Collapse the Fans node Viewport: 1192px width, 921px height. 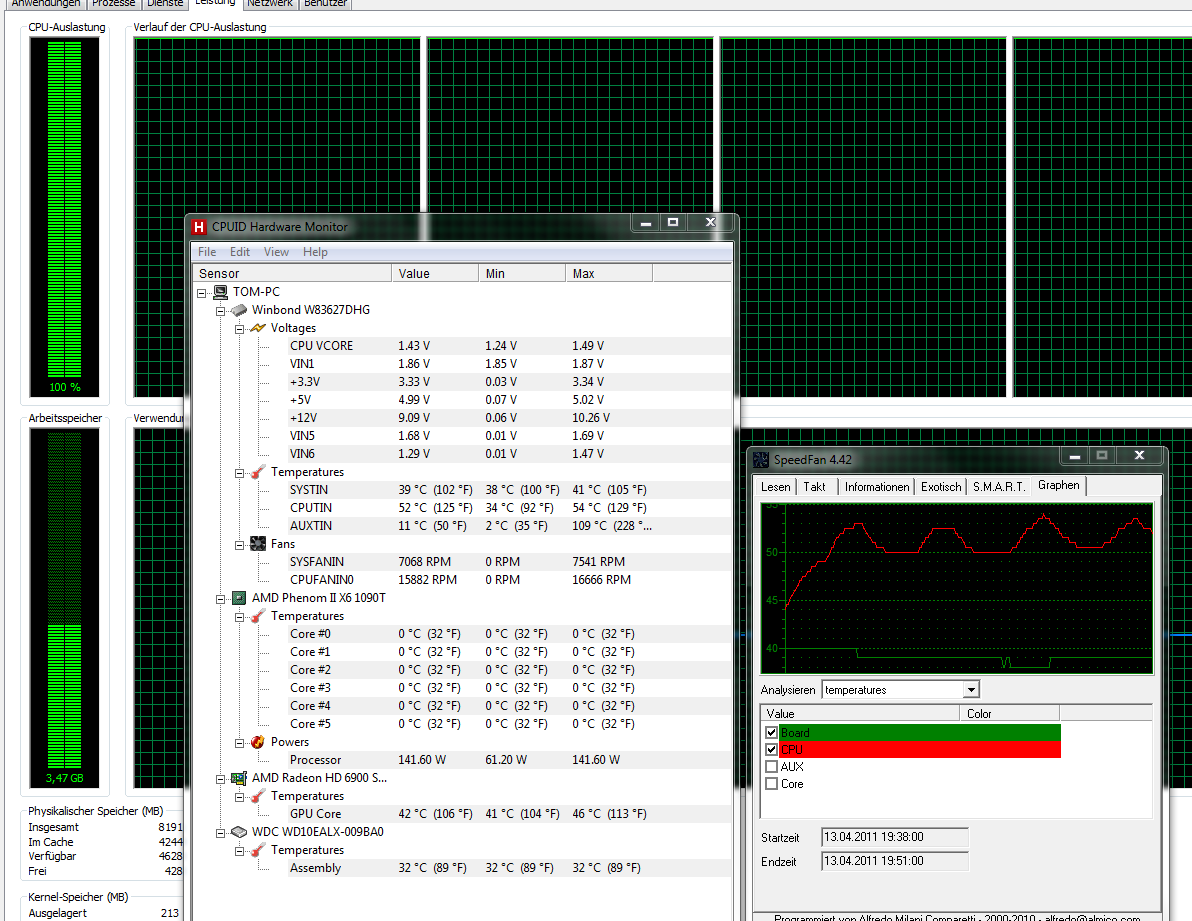point(239,545)
